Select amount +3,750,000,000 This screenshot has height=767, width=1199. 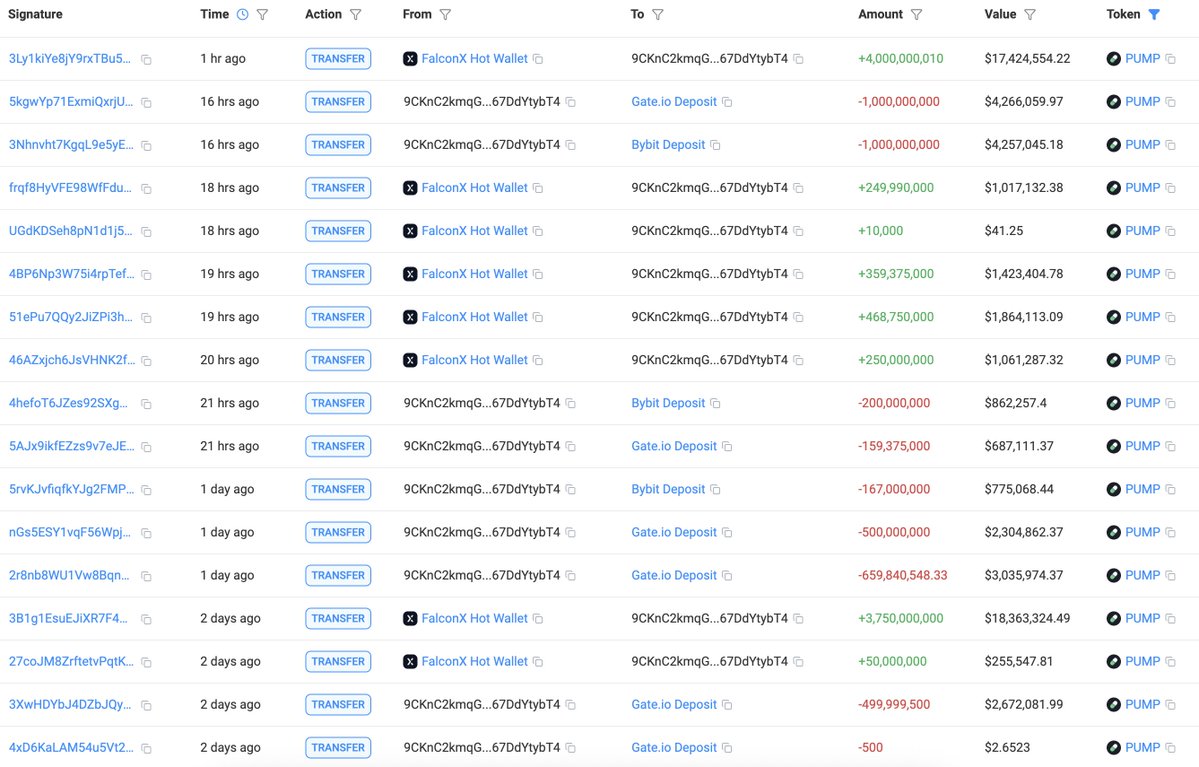(x=900, y=619)
